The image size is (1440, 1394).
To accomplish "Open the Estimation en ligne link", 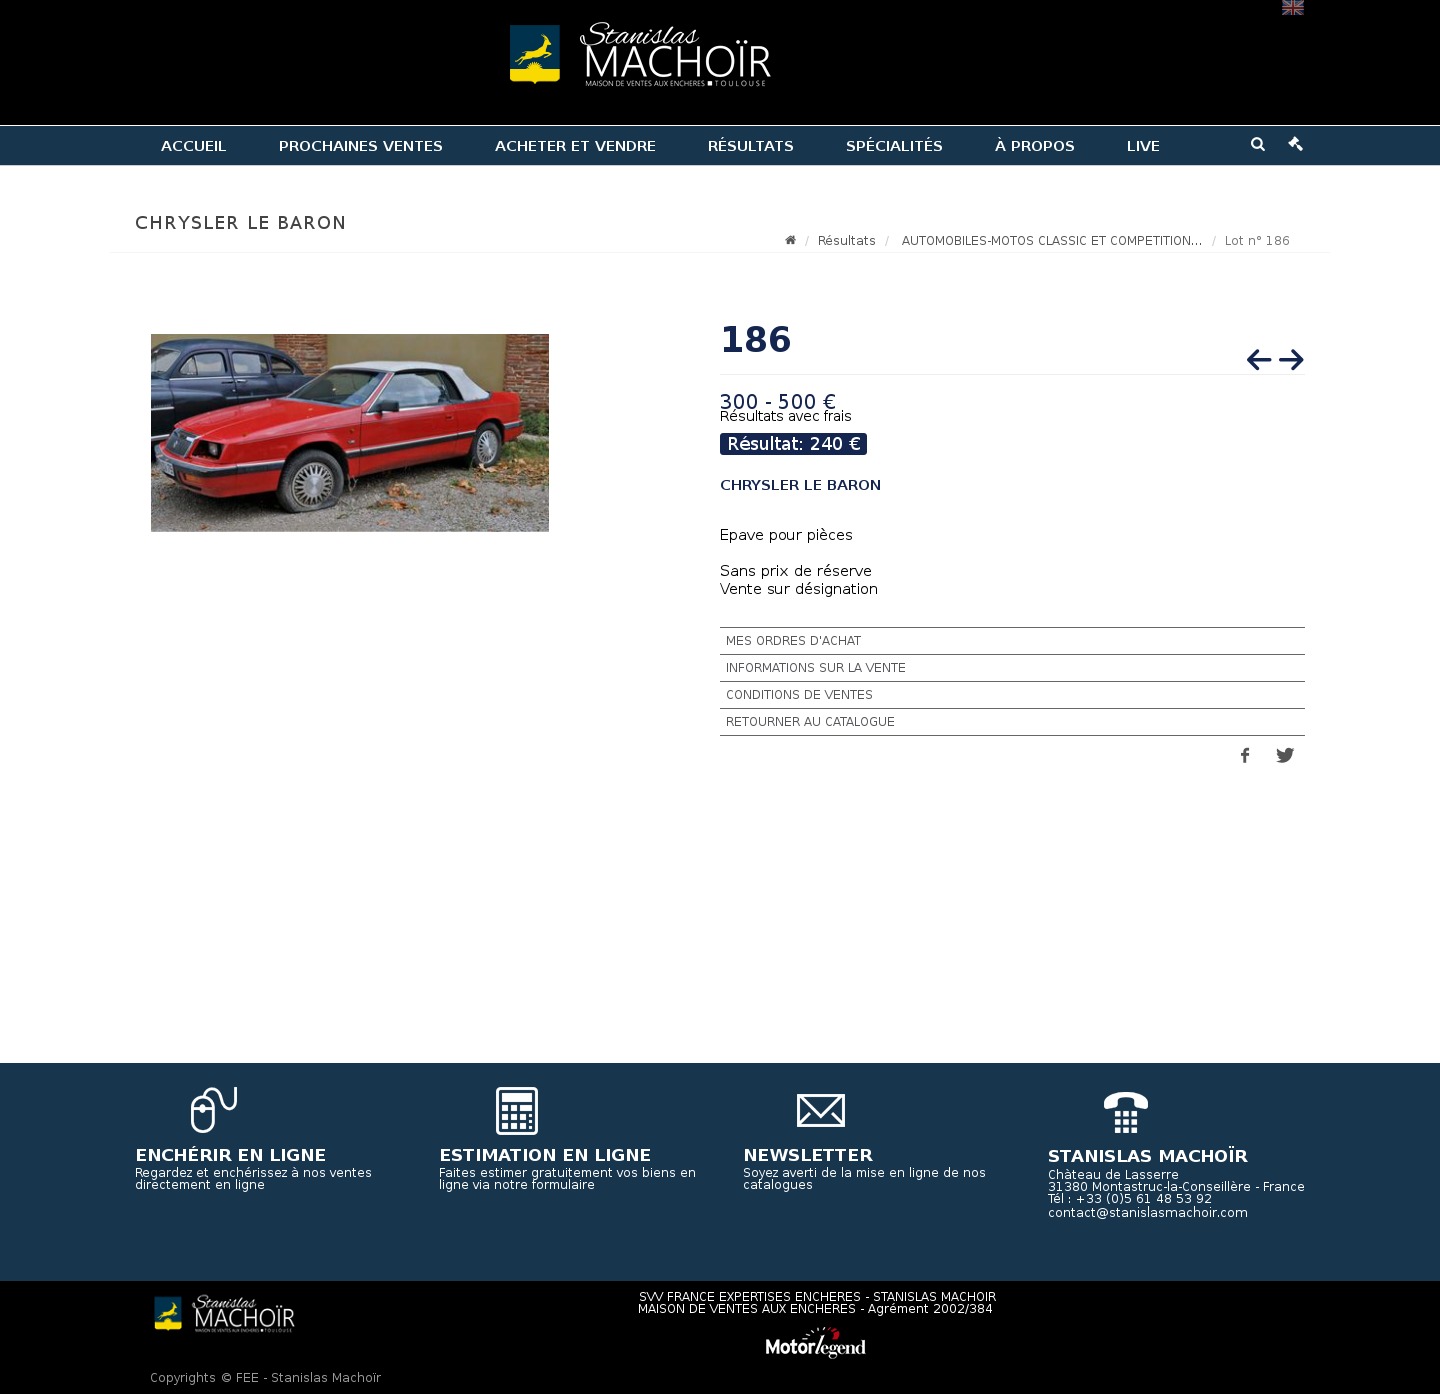I will [545, 1155].
